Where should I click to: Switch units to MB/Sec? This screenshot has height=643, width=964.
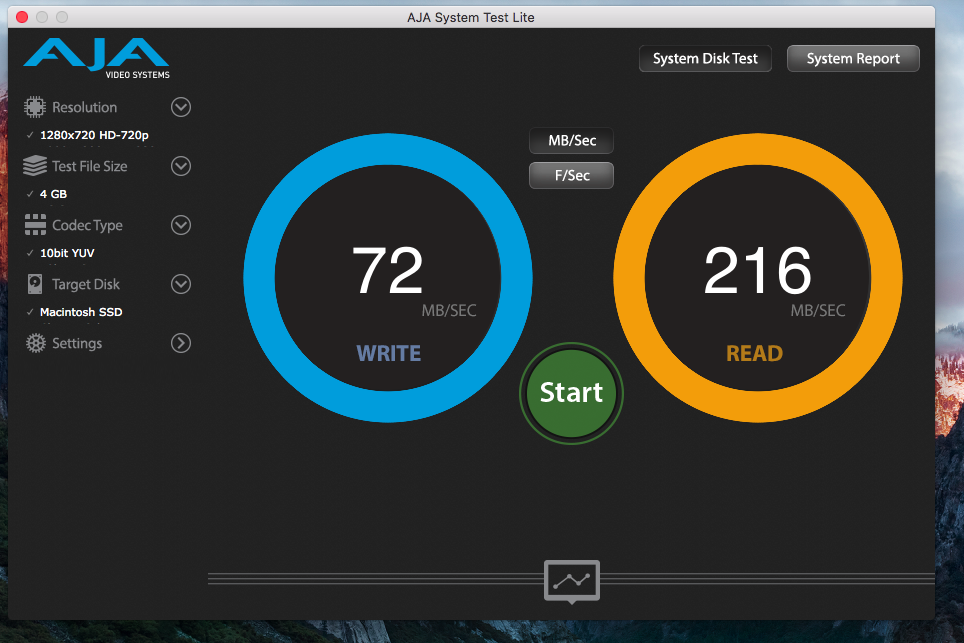(572, 141)
